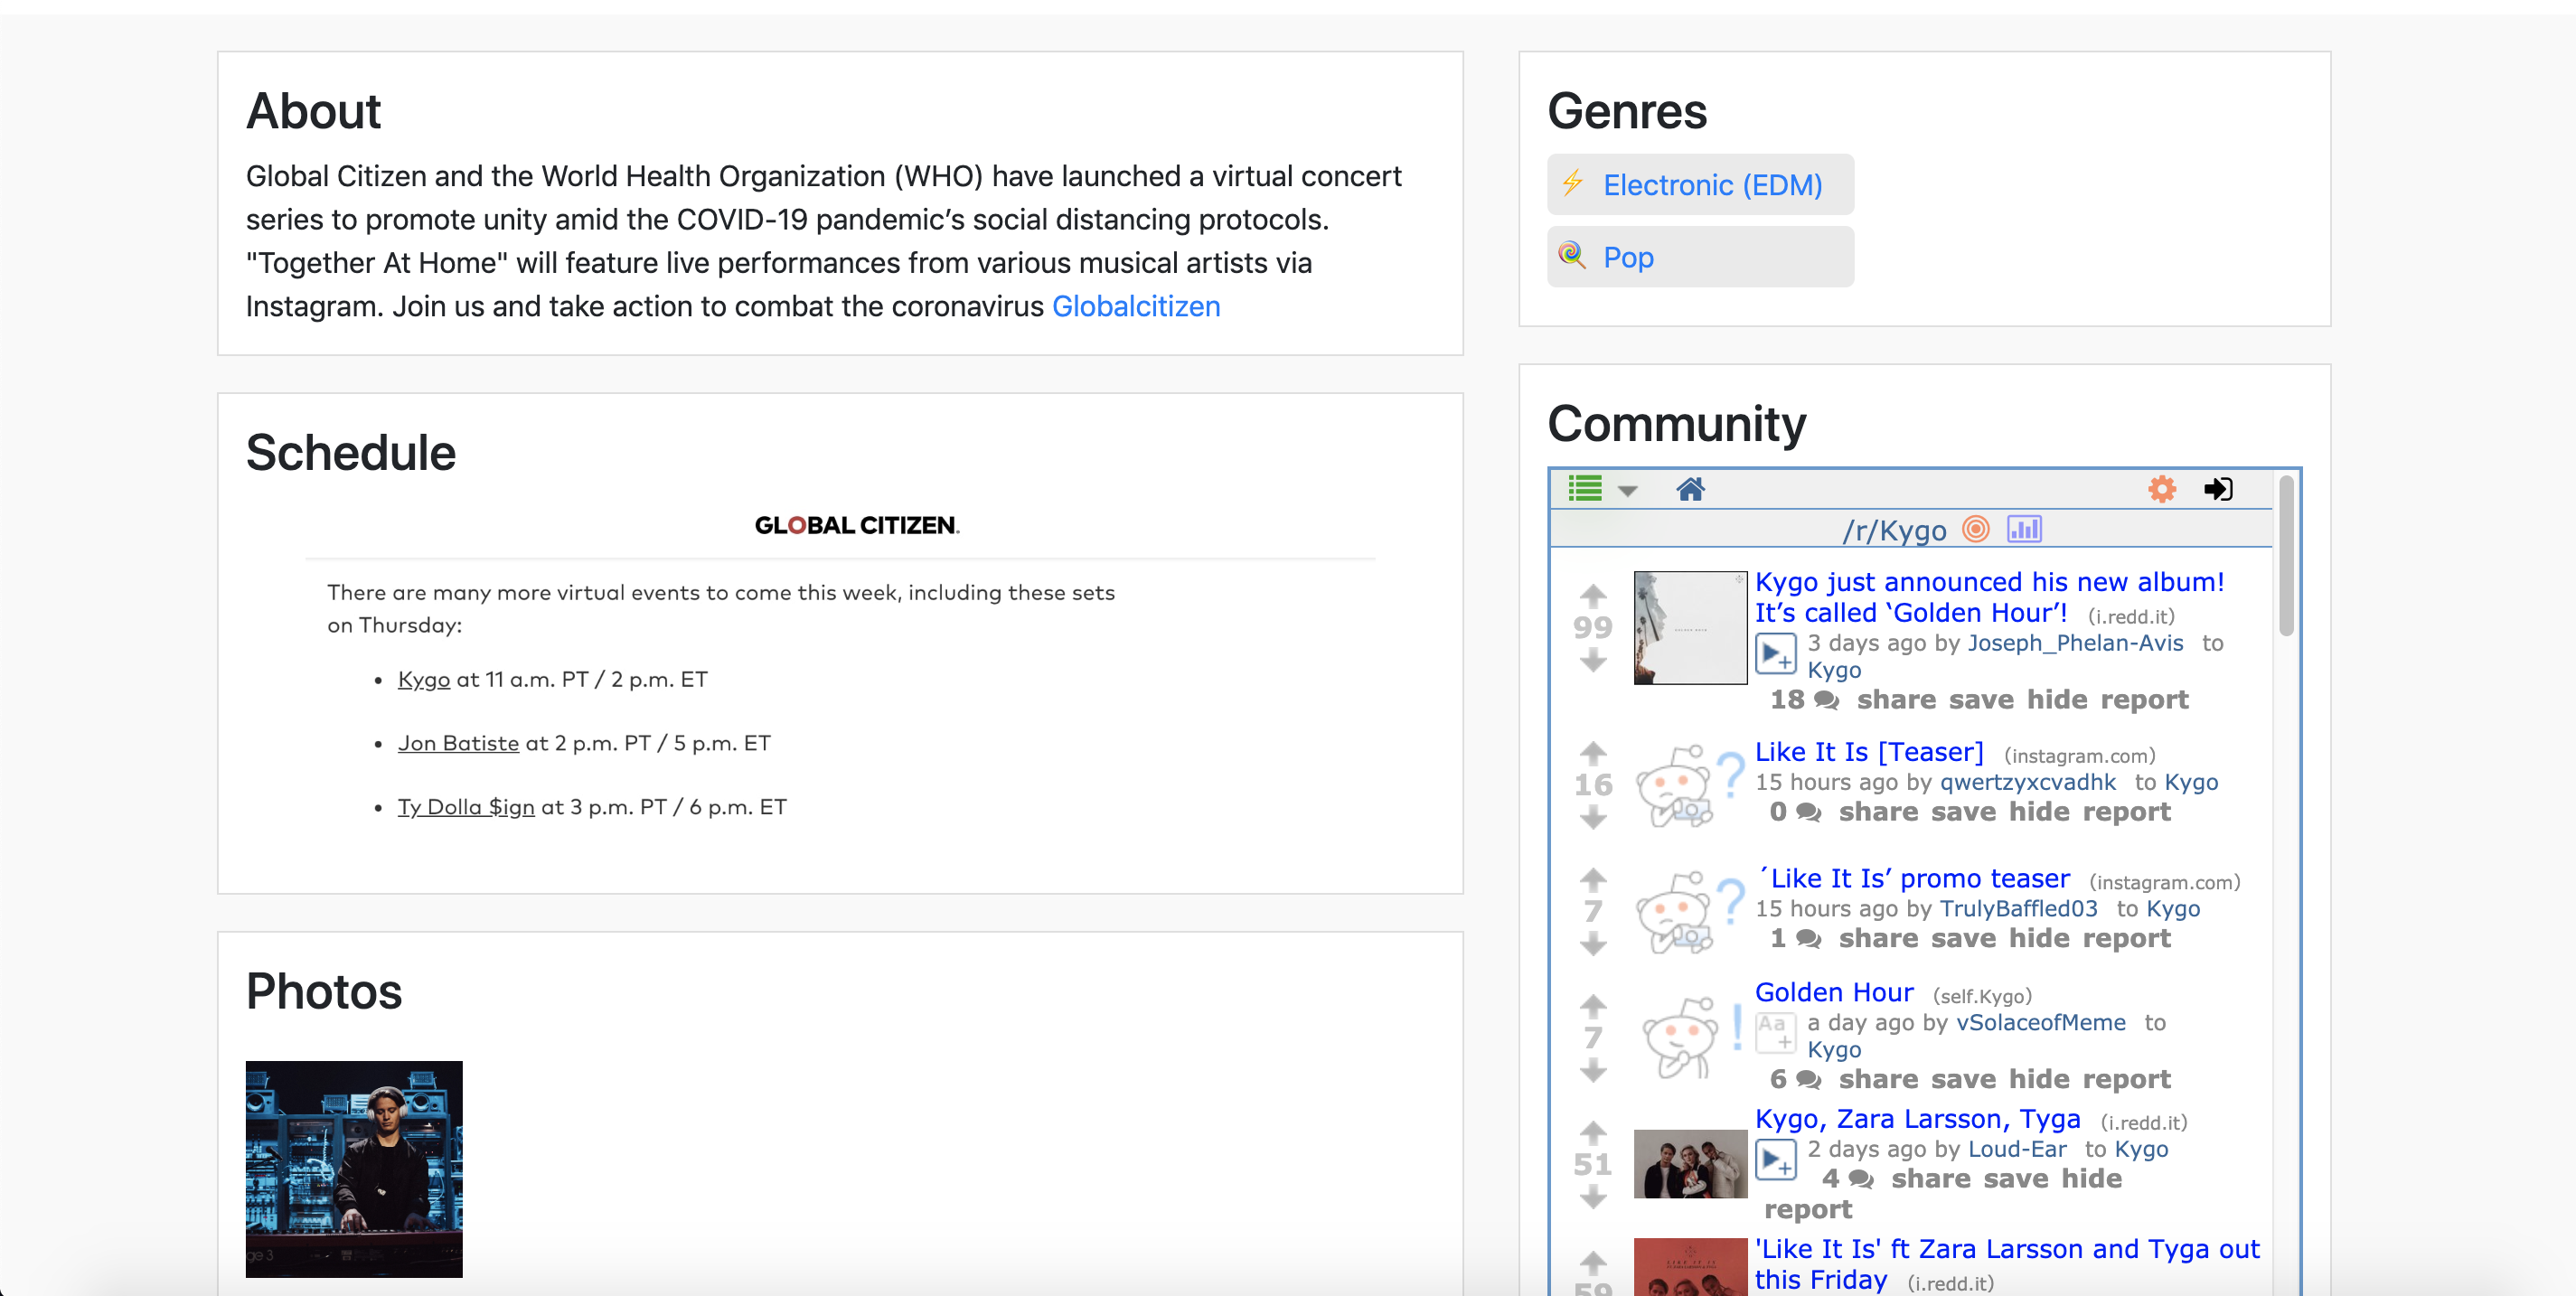
Task: Open the Kygo DJ studio photo
Action: [x=354, y=1169]
